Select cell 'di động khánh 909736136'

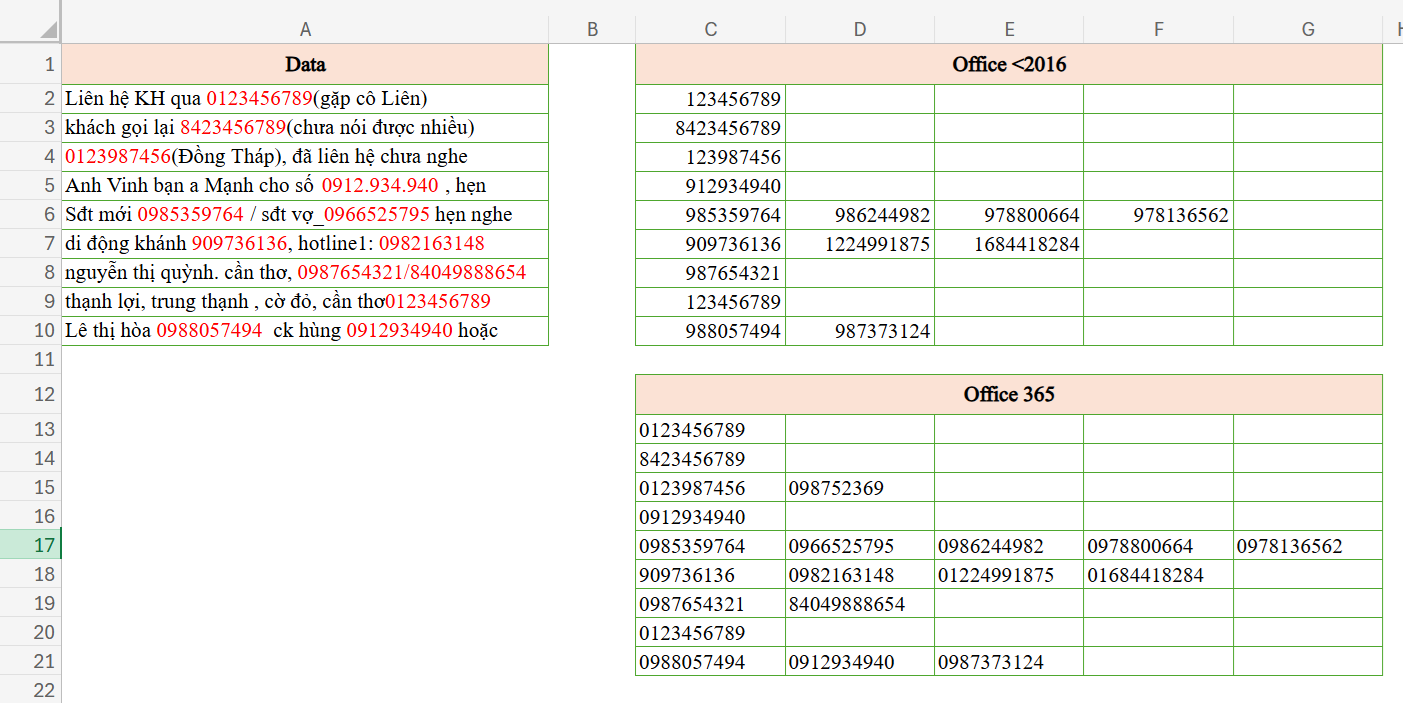pos(305,244)
